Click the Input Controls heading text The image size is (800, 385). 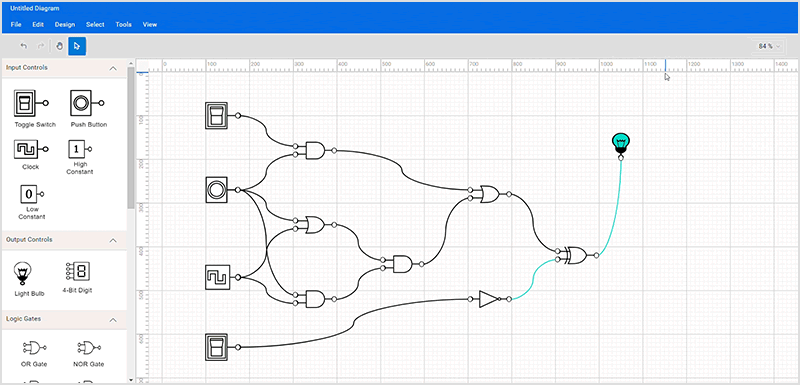pyautogui.click(x=27, y=68)
